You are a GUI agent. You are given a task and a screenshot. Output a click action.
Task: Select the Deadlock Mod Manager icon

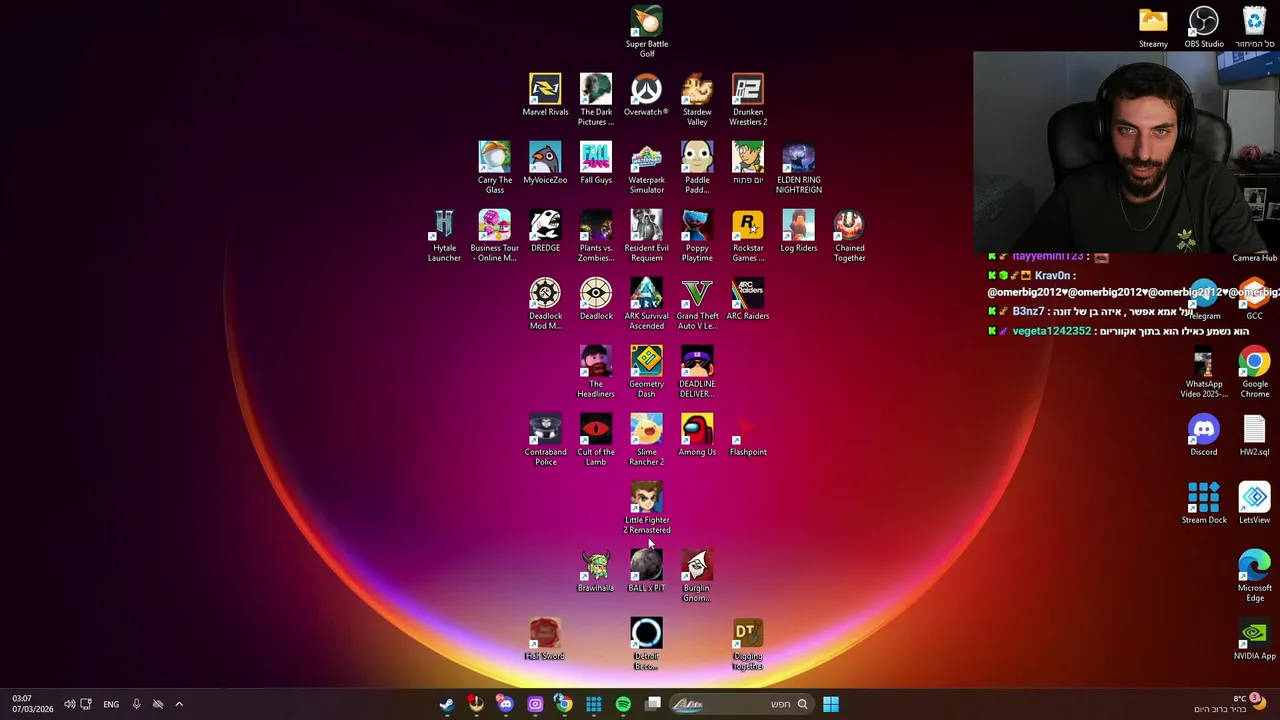click(545, 304)
